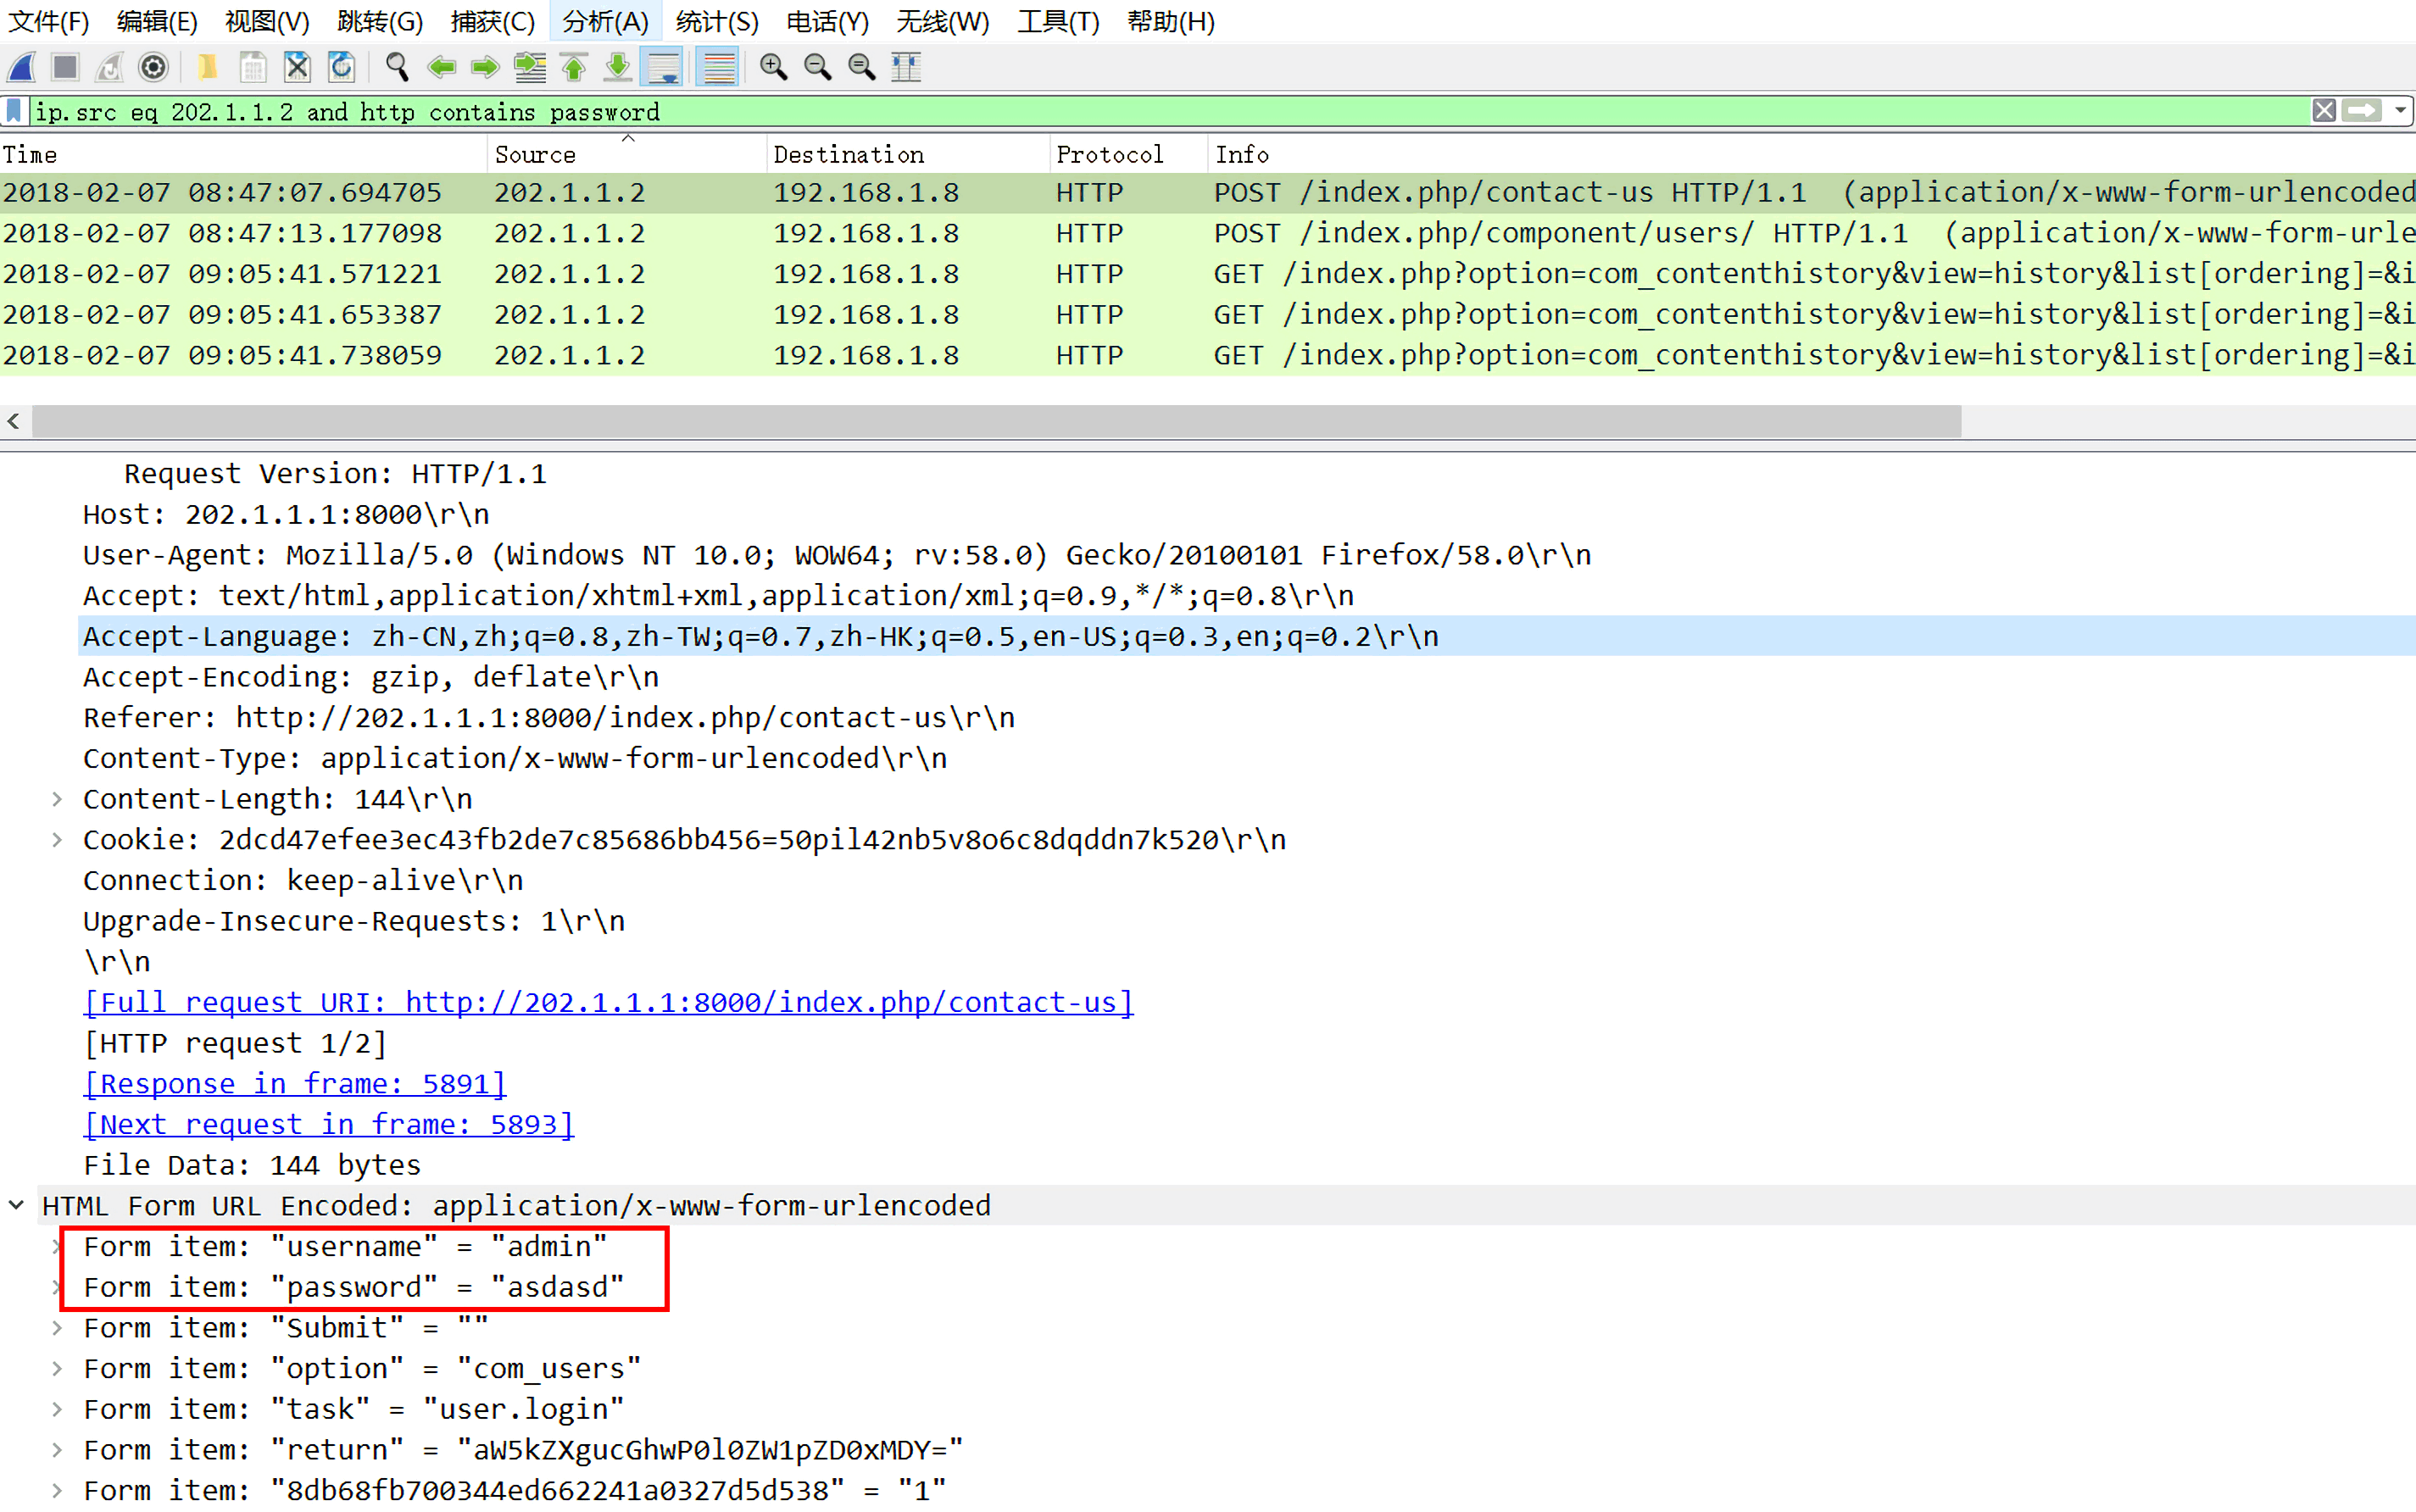Screen dimensions: 2416x1512
Task: Open the 电话(Y) menu
Action: 828,22
